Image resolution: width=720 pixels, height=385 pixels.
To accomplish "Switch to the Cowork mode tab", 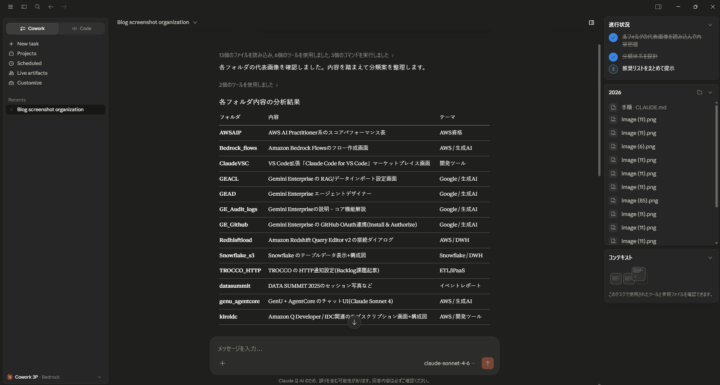I will click(x=32, y=28).
